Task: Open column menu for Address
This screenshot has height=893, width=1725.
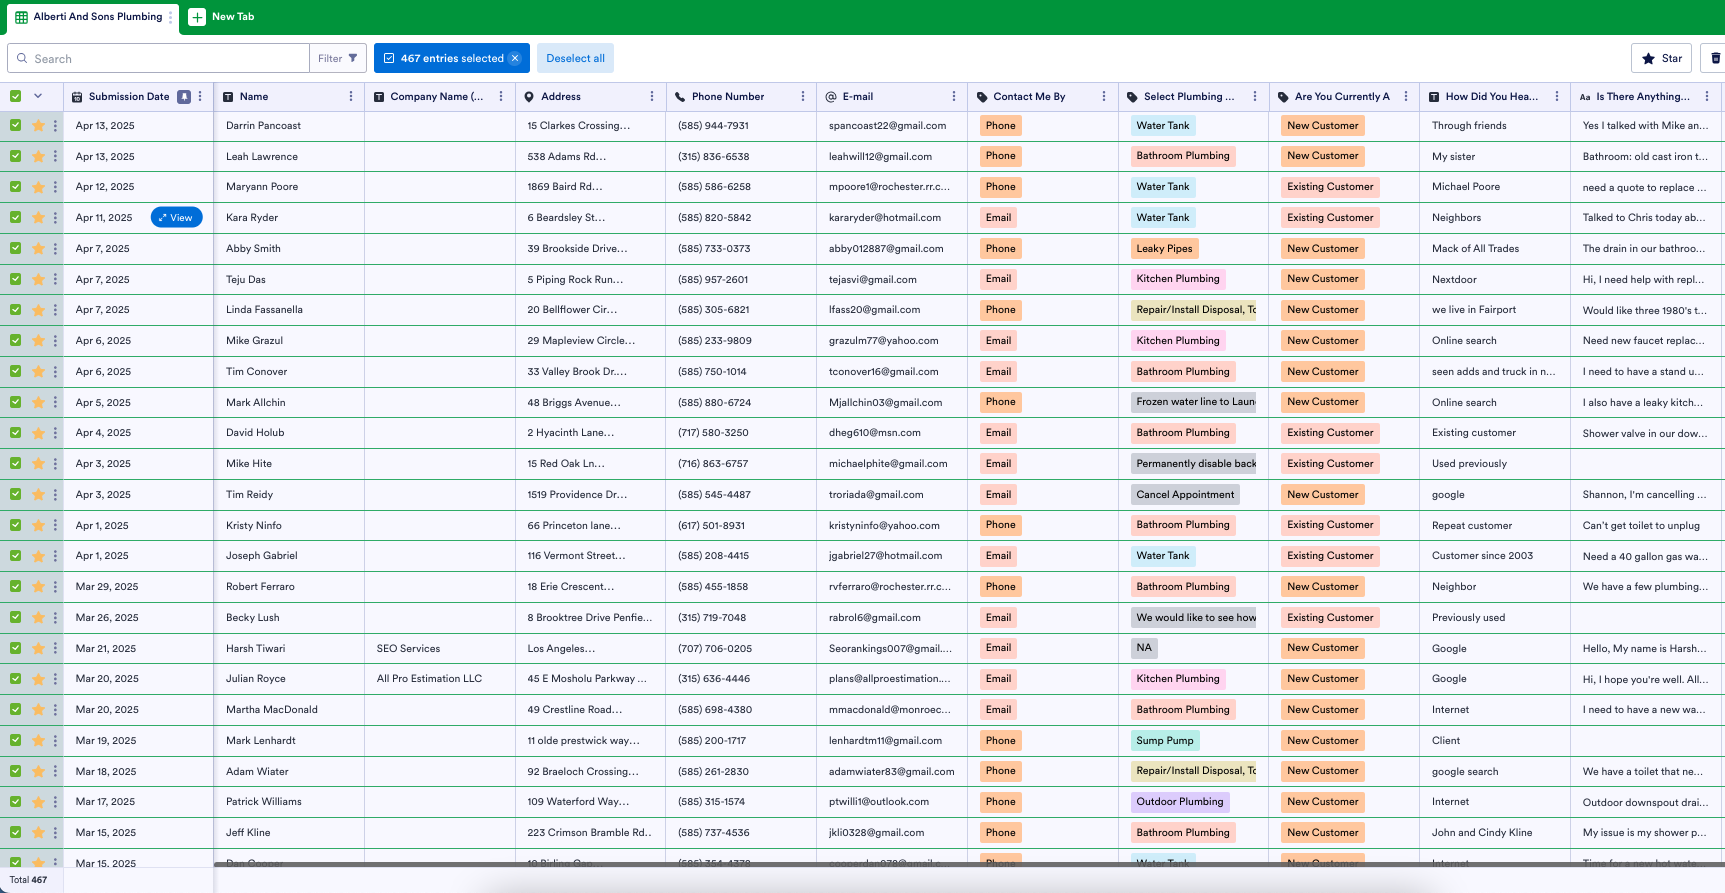Action: coord(652,97)
